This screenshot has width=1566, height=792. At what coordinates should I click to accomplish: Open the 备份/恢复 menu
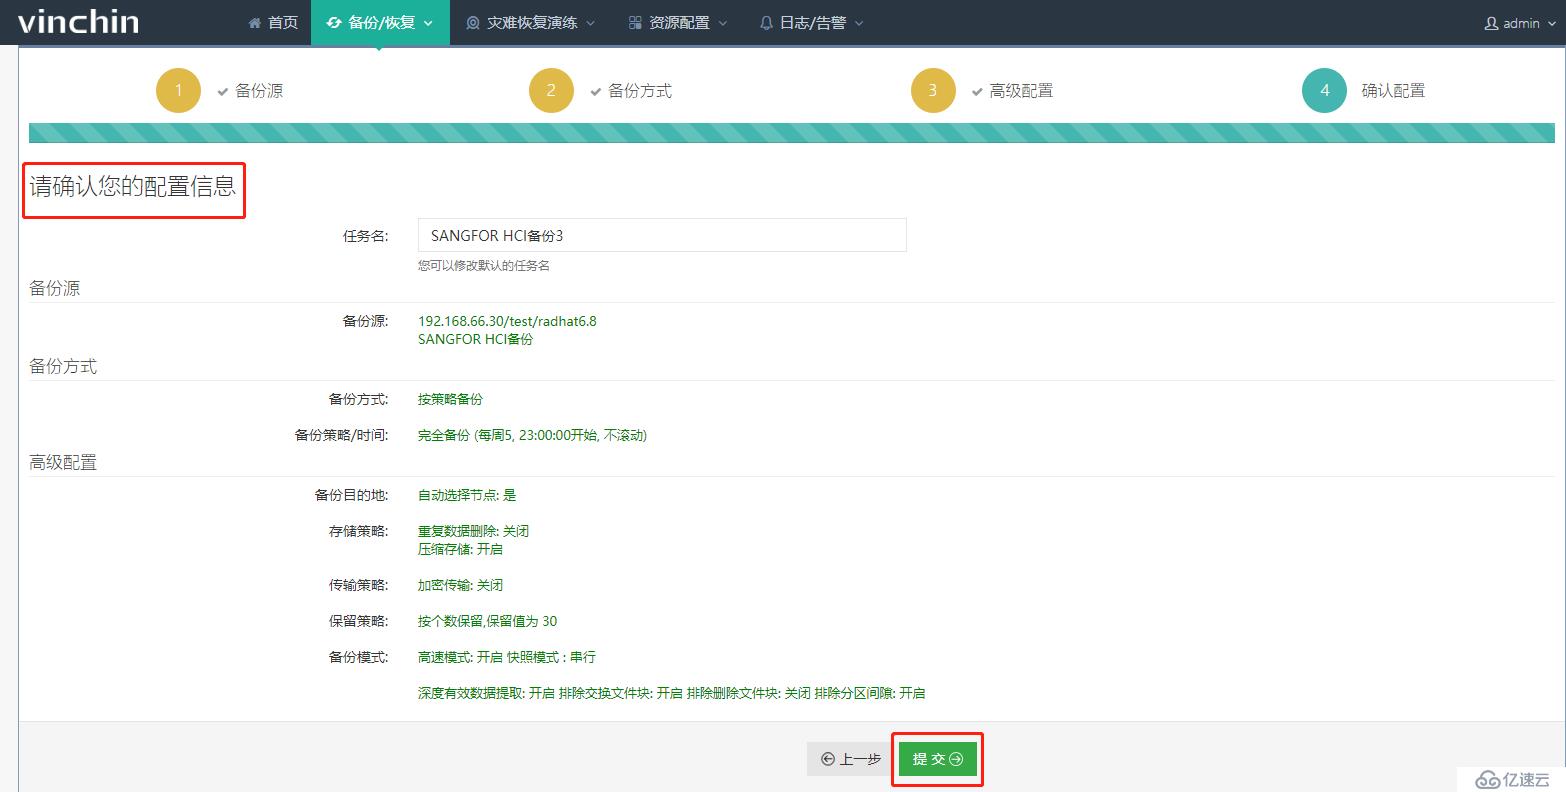click(x=380, y=22)
